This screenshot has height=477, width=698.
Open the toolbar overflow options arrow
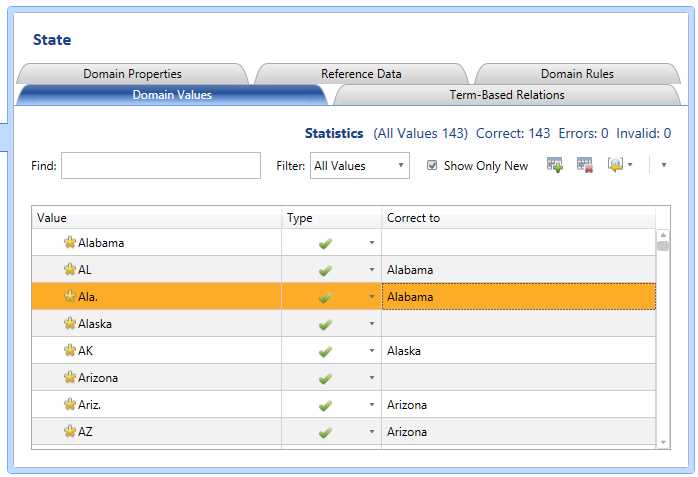click(663, 165)
